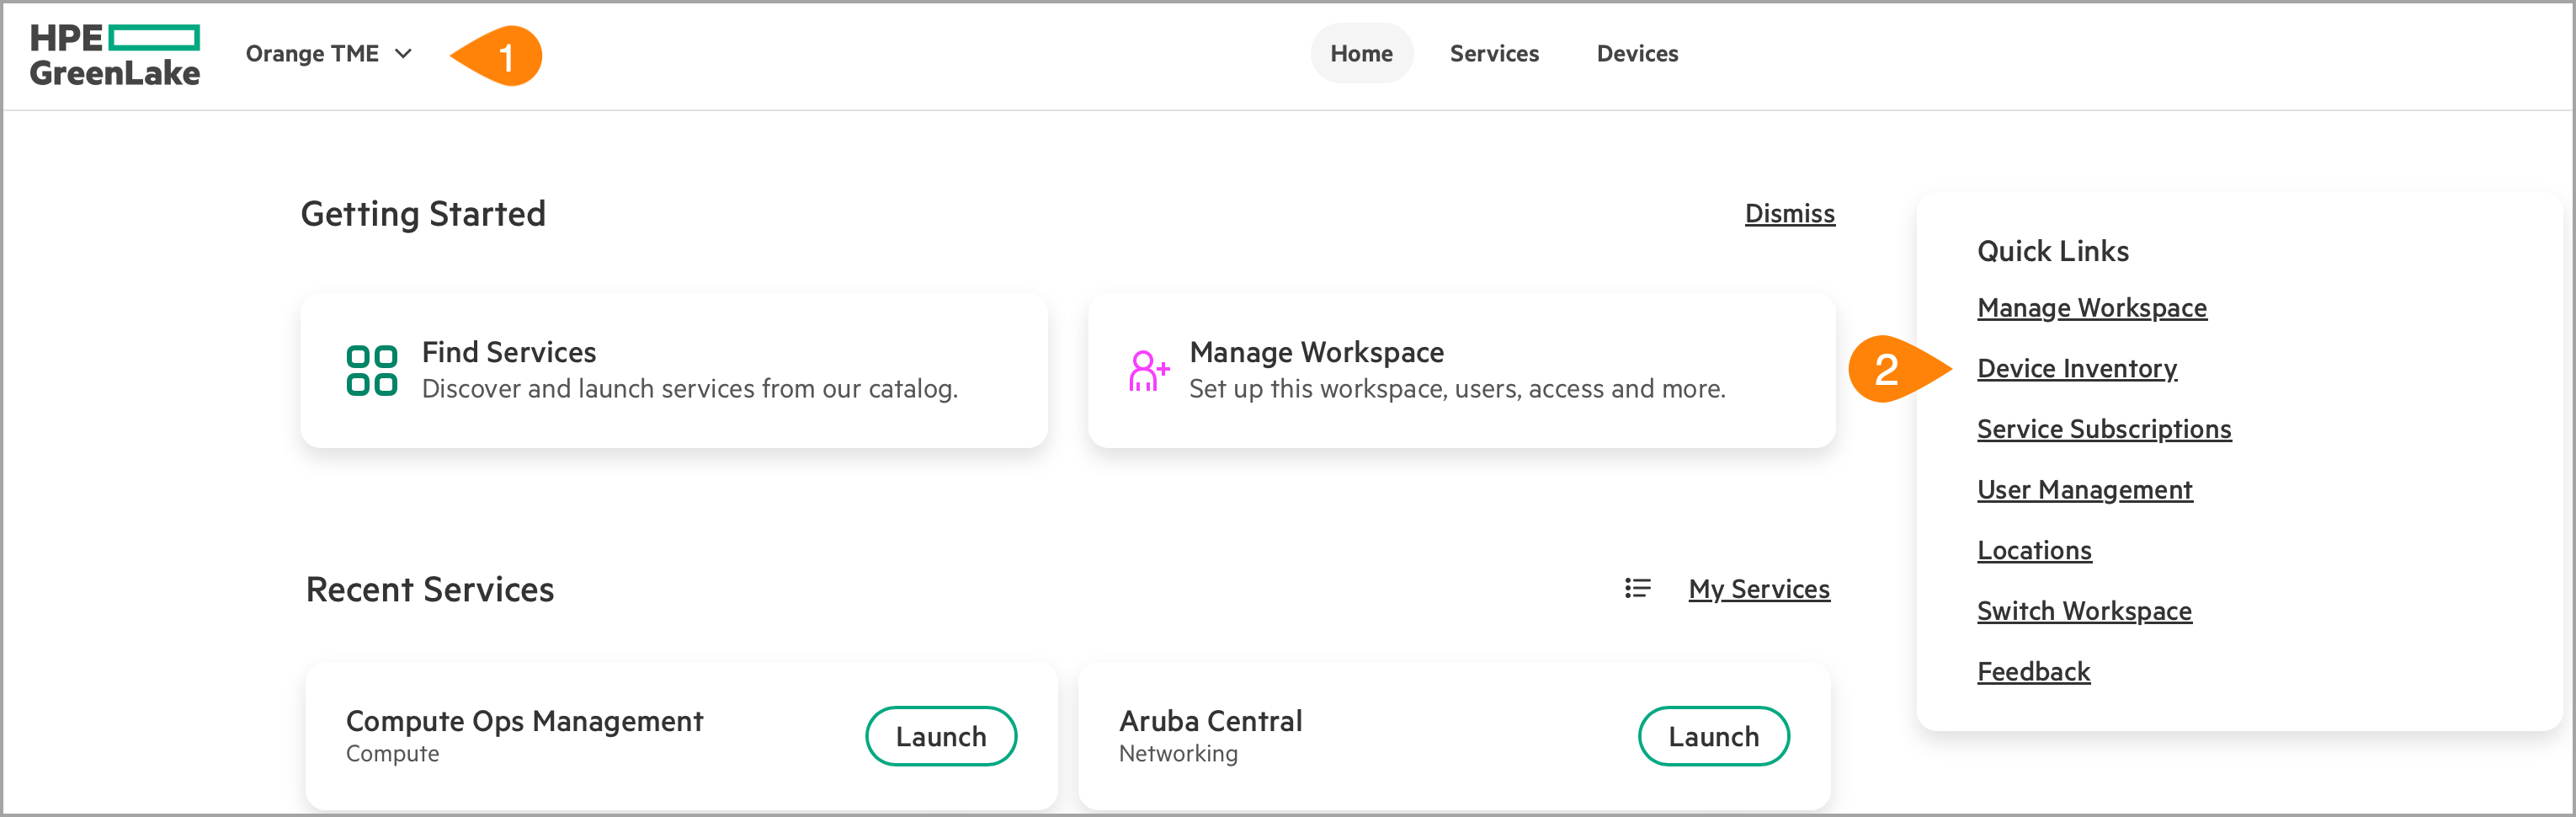The height and width of the screenshot is (817, 2576).
Task: Launch Compute Ops Management
Action: coord(941,736)
